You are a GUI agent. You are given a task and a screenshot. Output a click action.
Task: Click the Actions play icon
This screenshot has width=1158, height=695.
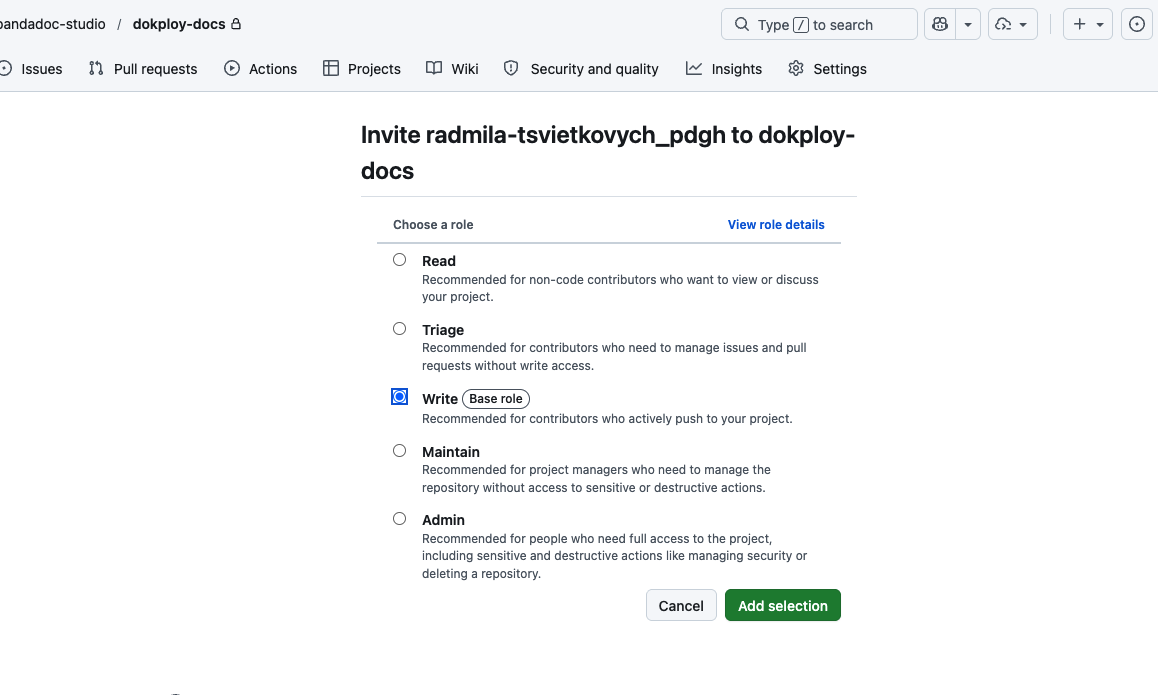pos(232,68)
